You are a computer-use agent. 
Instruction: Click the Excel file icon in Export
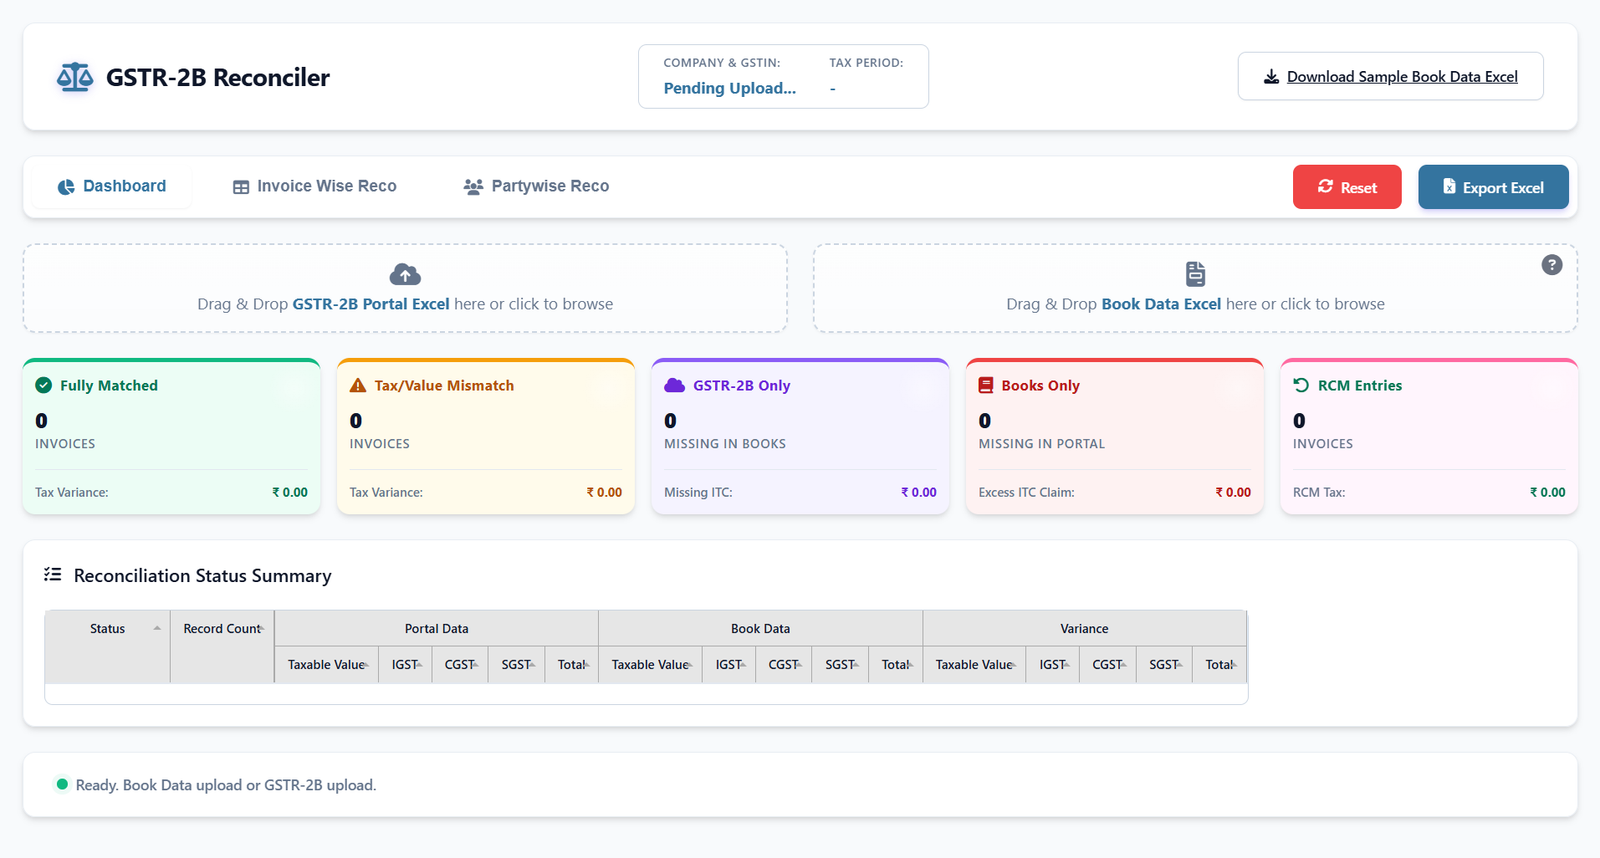(1449, 186)
